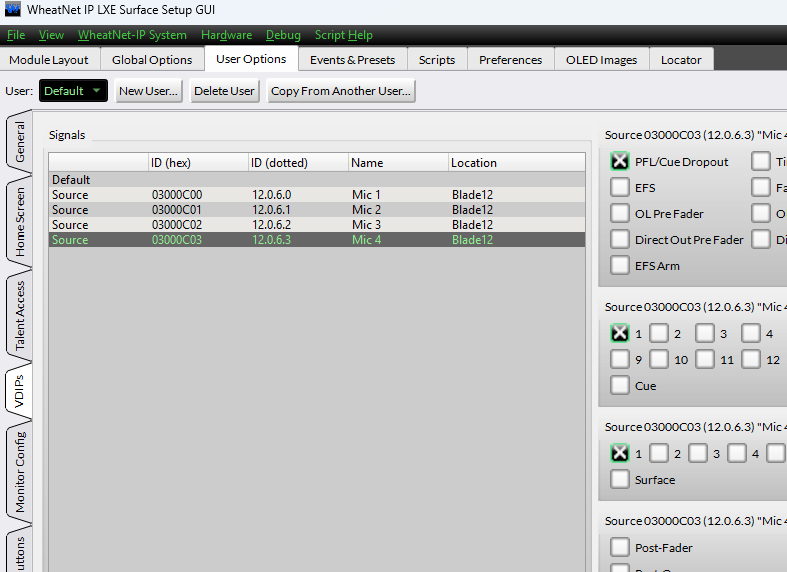Toggle checkbox 11 in middle group
787x572 pixels.
(x=705, y=360)
